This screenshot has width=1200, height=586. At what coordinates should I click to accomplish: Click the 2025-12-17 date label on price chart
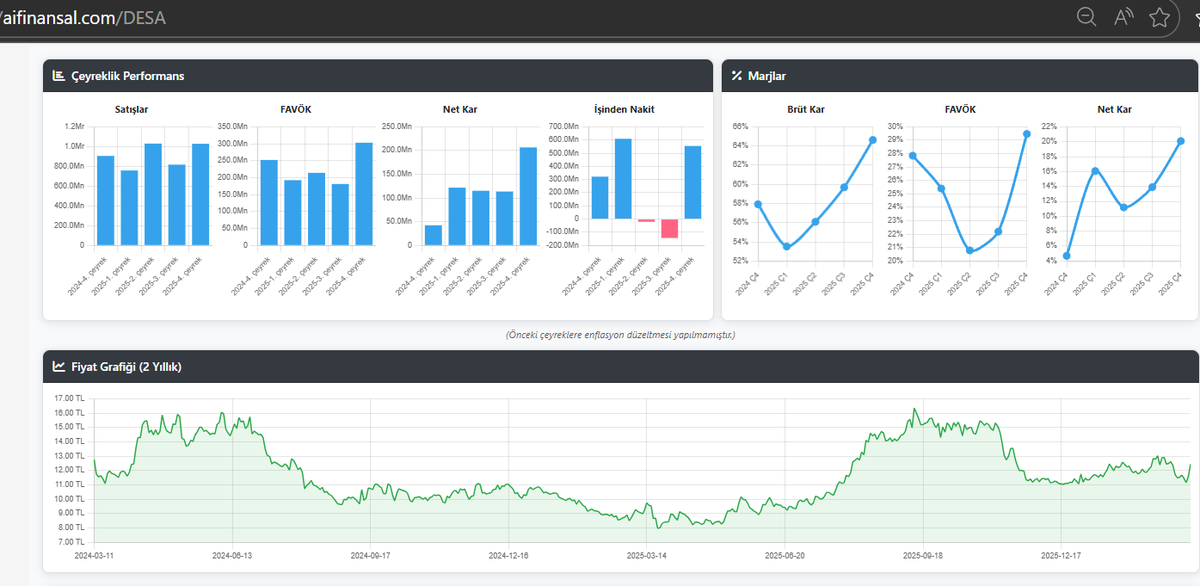[1062, 554]
